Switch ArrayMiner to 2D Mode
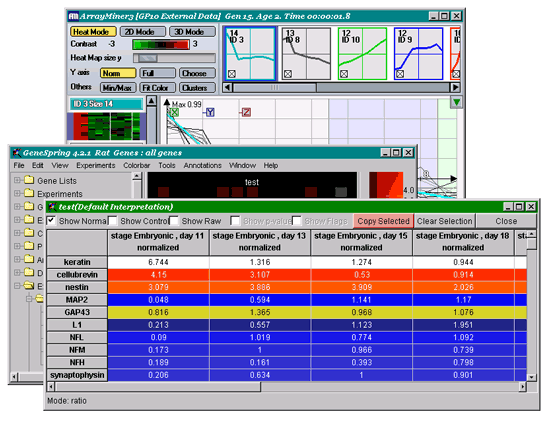 point(142,32)
